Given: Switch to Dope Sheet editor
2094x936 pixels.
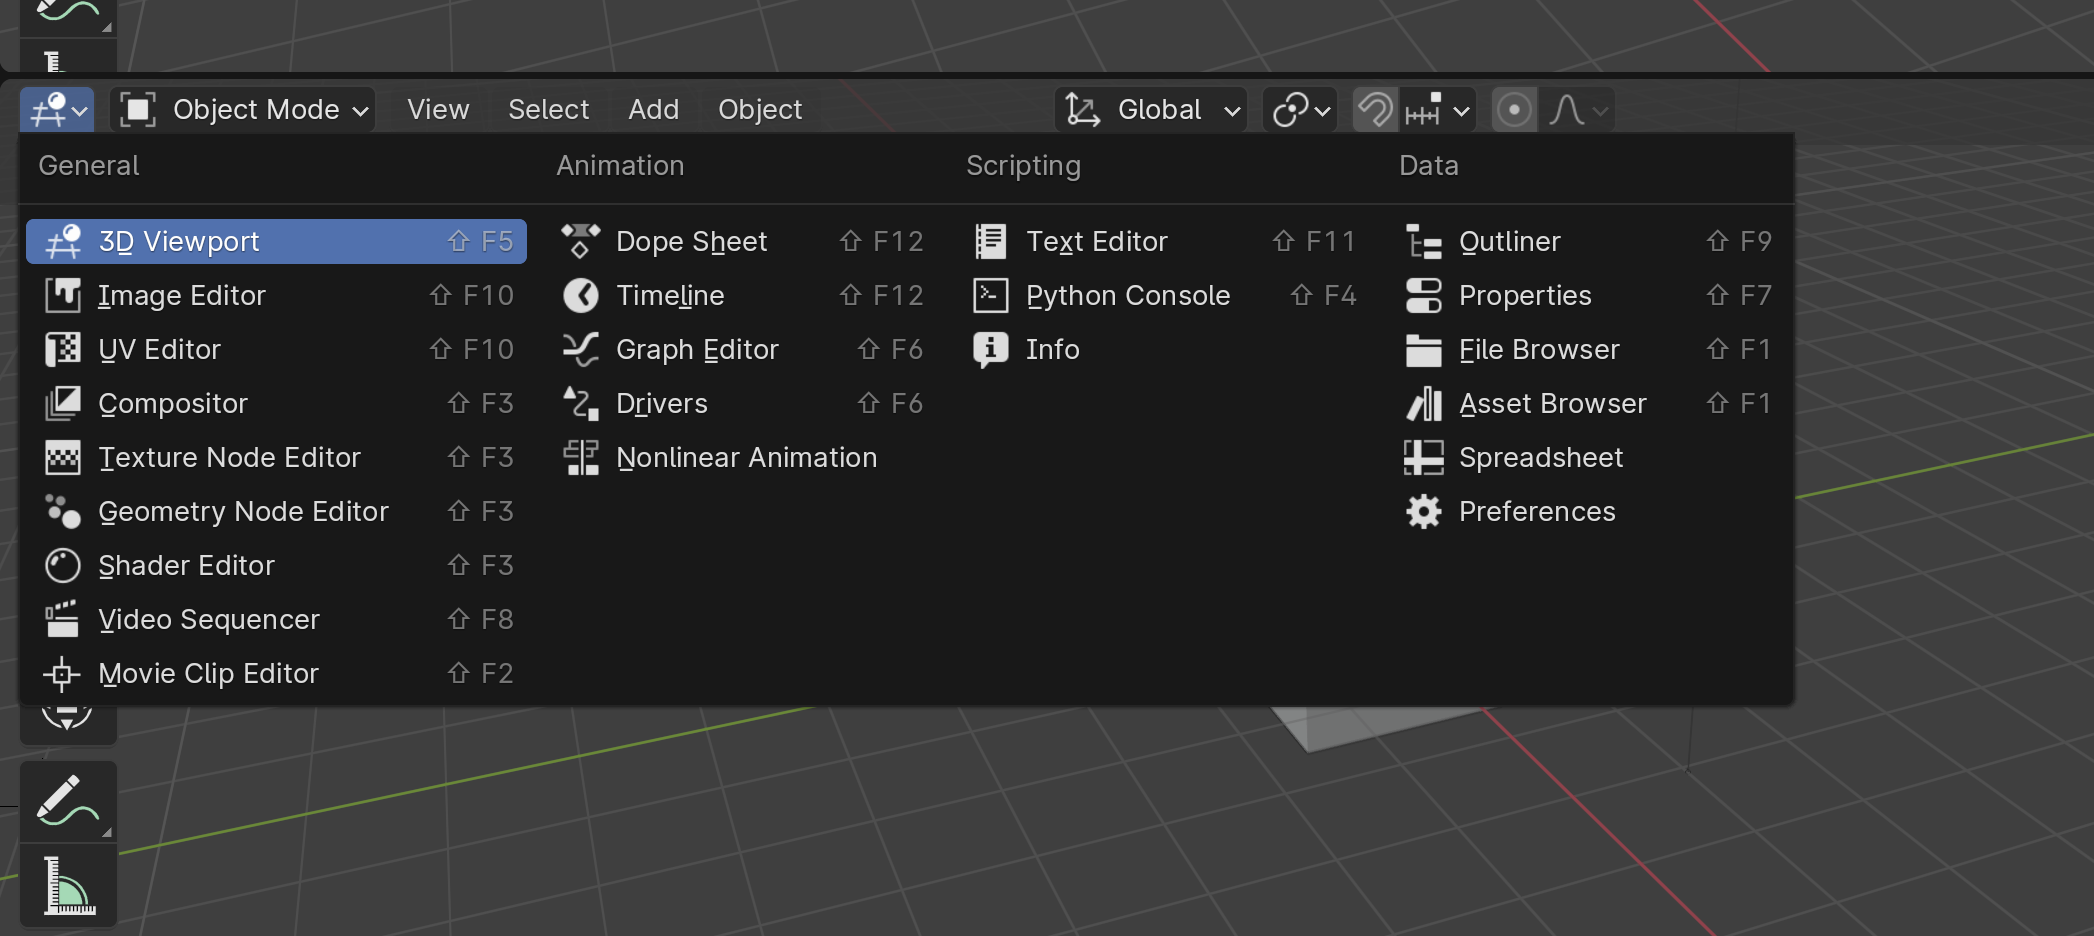Looking at the screenshot, I should pyautogui.click(x=743, y=241).
